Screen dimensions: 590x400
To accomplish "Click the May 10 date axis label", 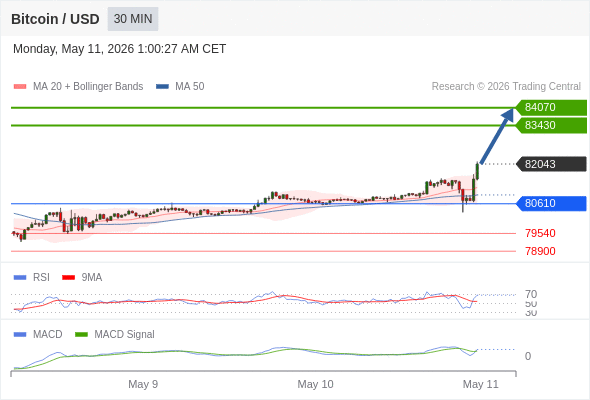I will pyautogui.click(x=315, y=384).
